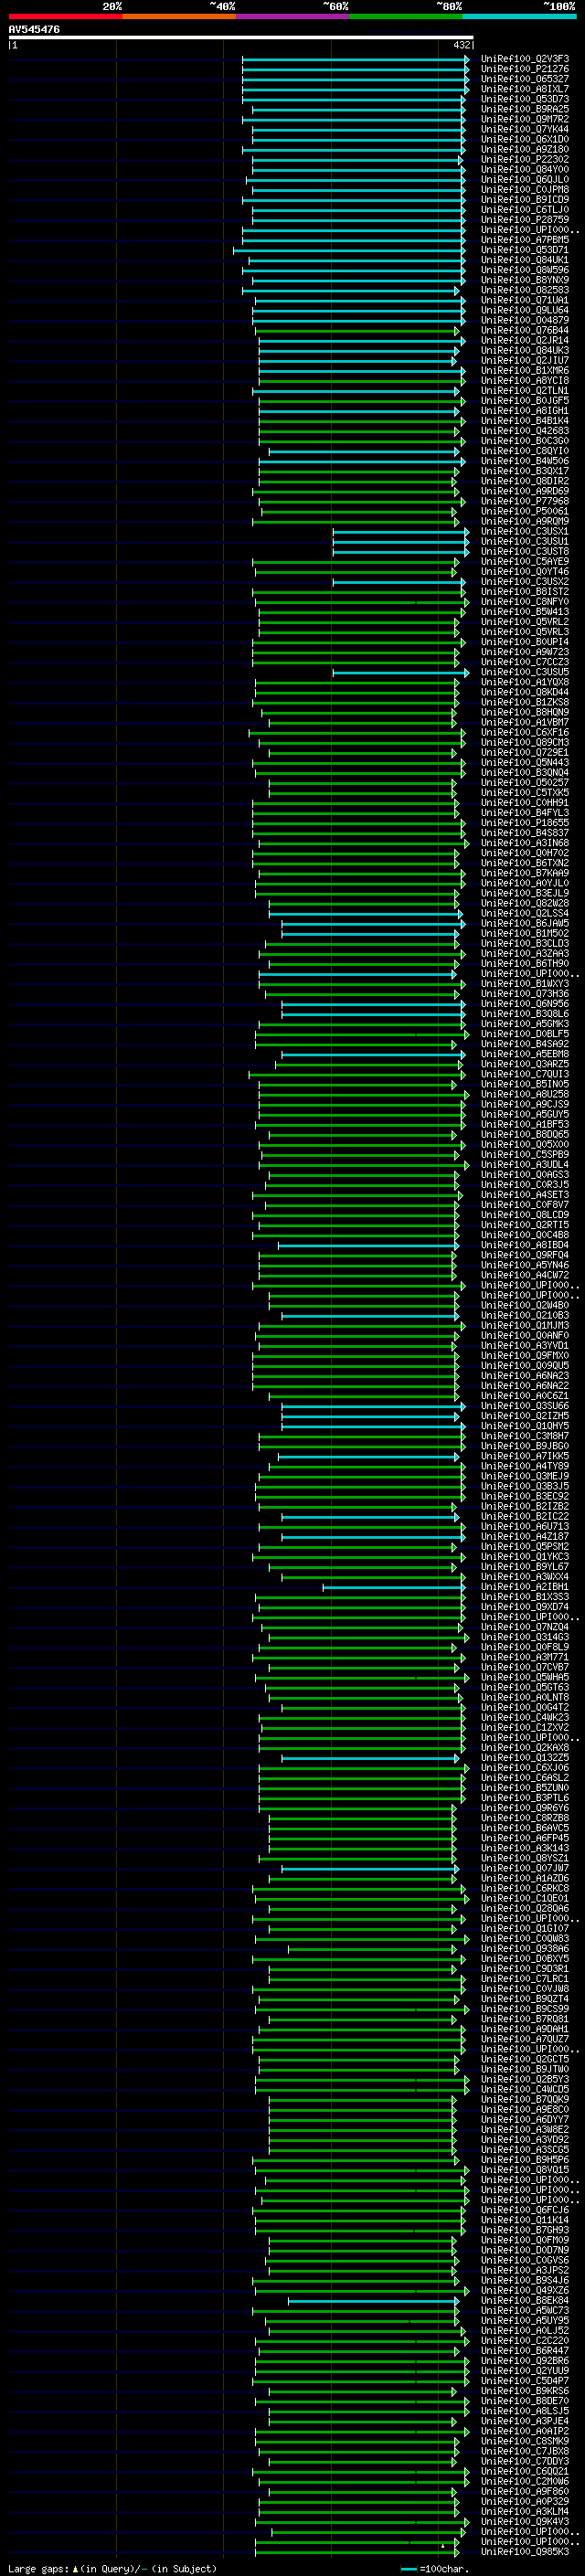Select the UniRef100_A3IN68 label
Image resolution: width=585 pixels, height=2576 pixels.
[525, 843]
